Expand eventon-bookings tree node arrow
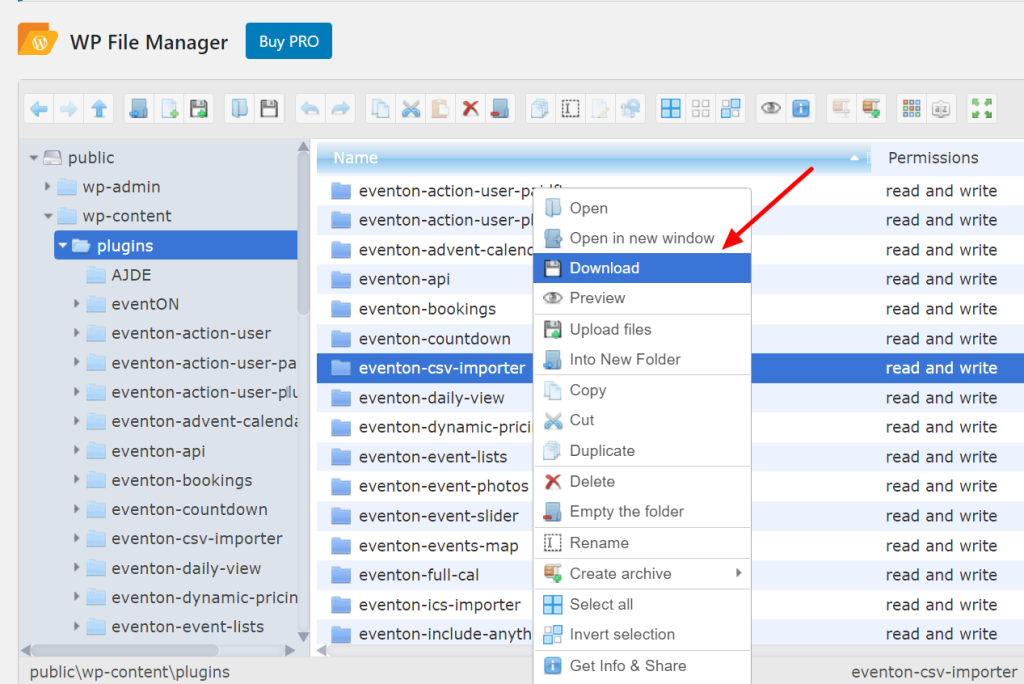 (76, 480)
